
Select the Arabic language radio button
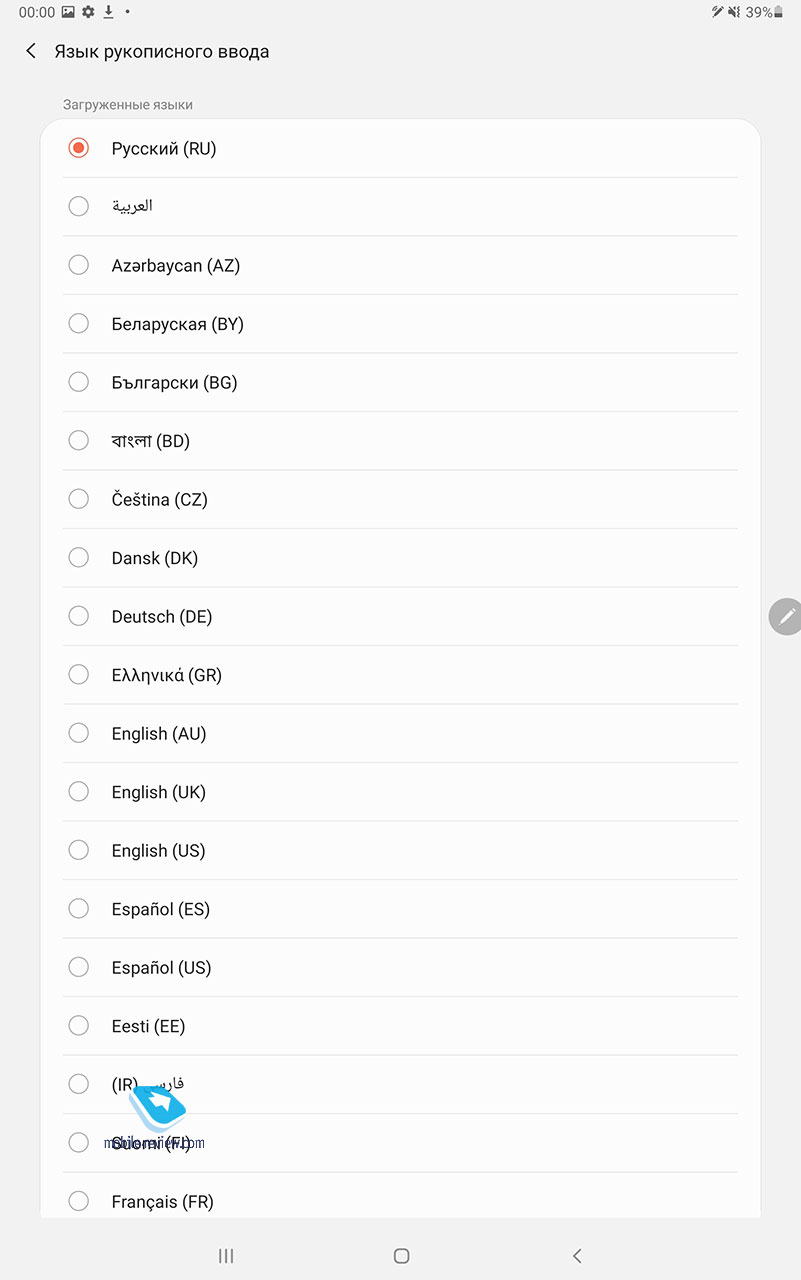79,206
